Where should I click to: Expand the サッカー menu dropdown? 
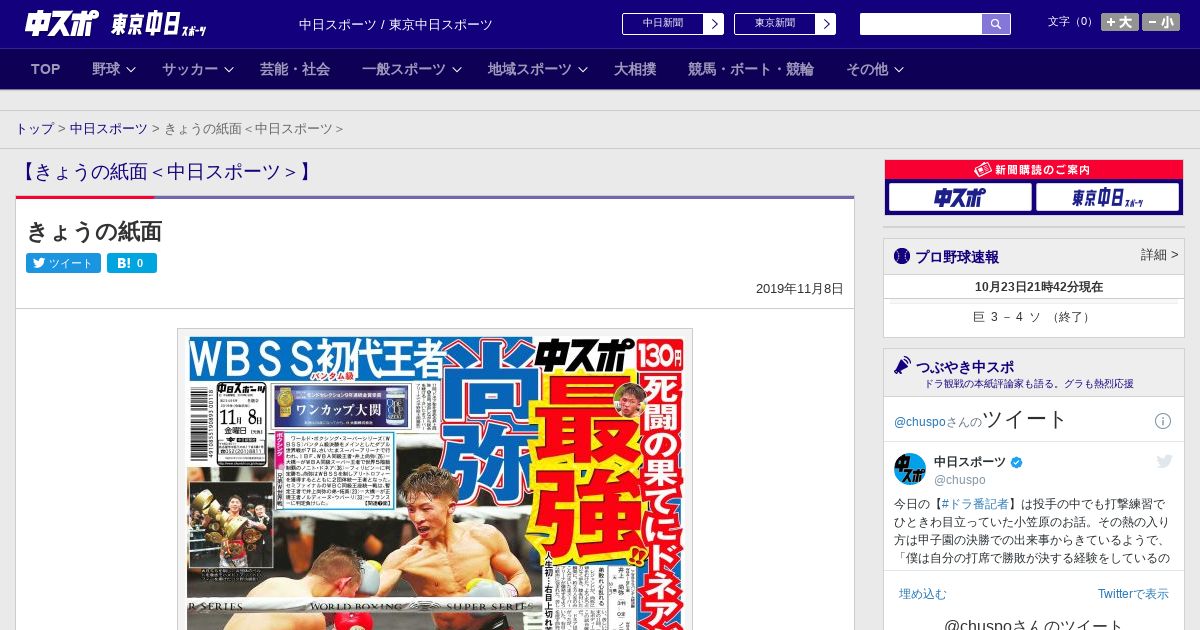pos(197,69)
